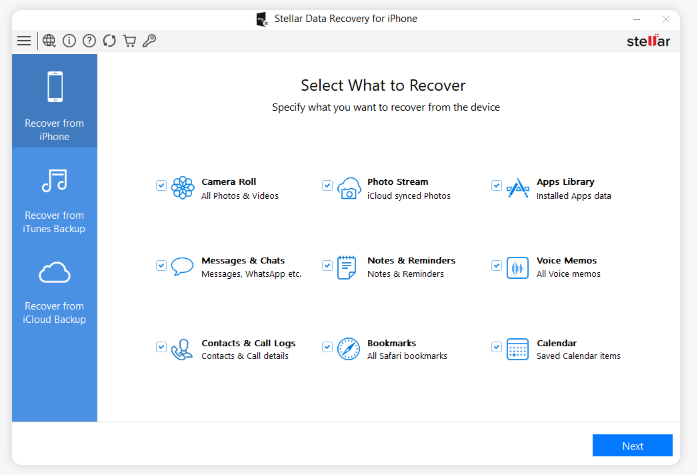The height and width of the screenshot is (475, 697).
Task: Select Recover from iPhone tab
Action: coord(54,101)
